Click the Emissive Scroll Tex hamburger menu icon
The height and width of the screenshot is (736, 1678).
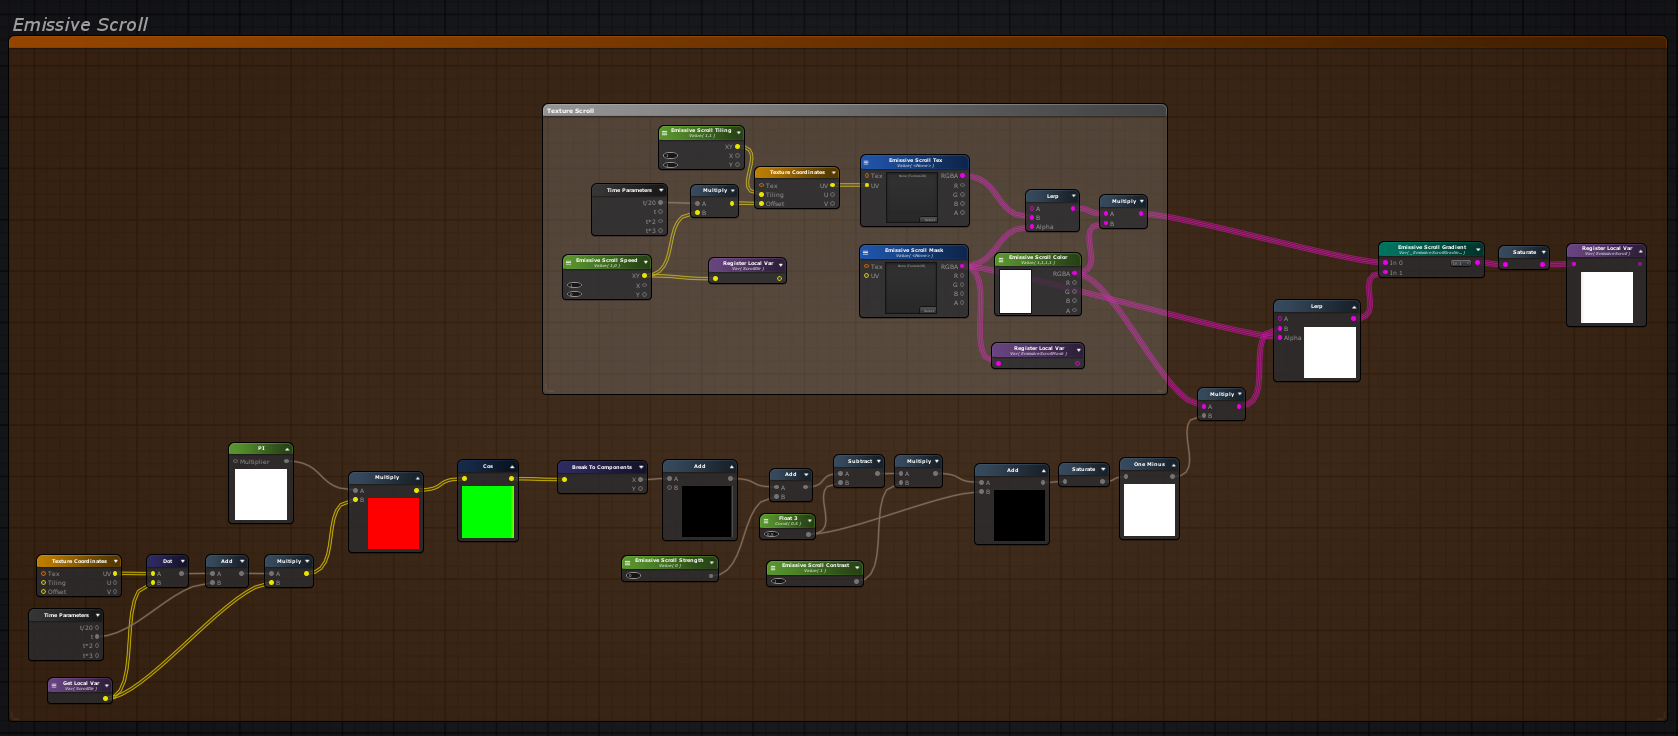click(867, 161)
